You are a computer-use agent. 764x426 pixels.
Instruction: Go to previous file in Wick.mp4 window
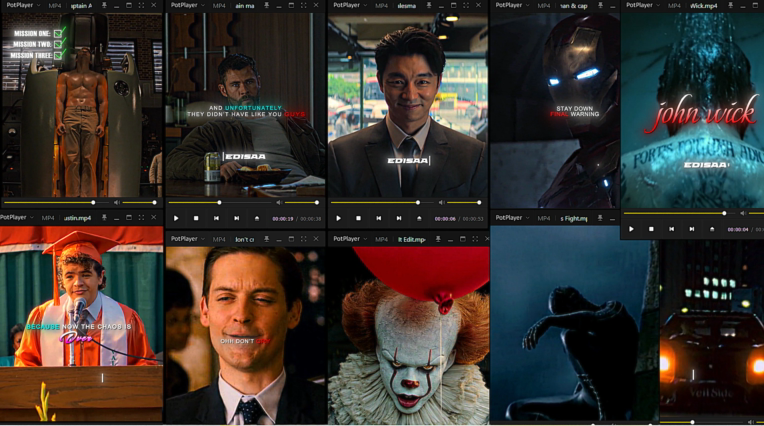671,229
